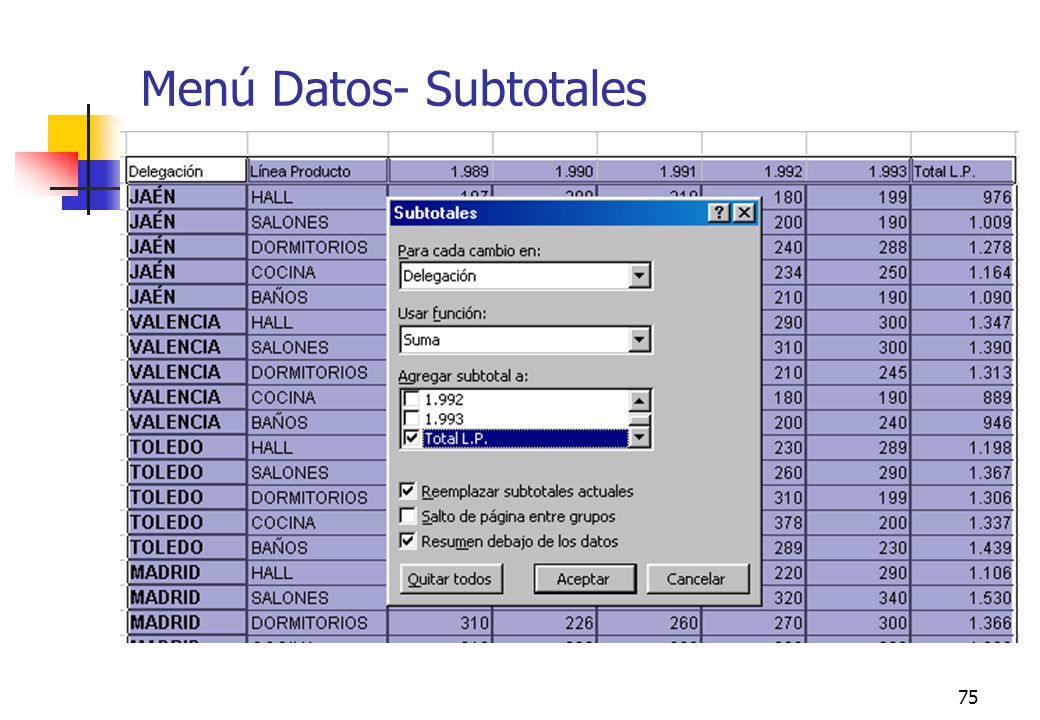The height and width of the screenshot is (720, 1040).
Task: Click the total cell 1.530
Action: [x=964, y=597]
